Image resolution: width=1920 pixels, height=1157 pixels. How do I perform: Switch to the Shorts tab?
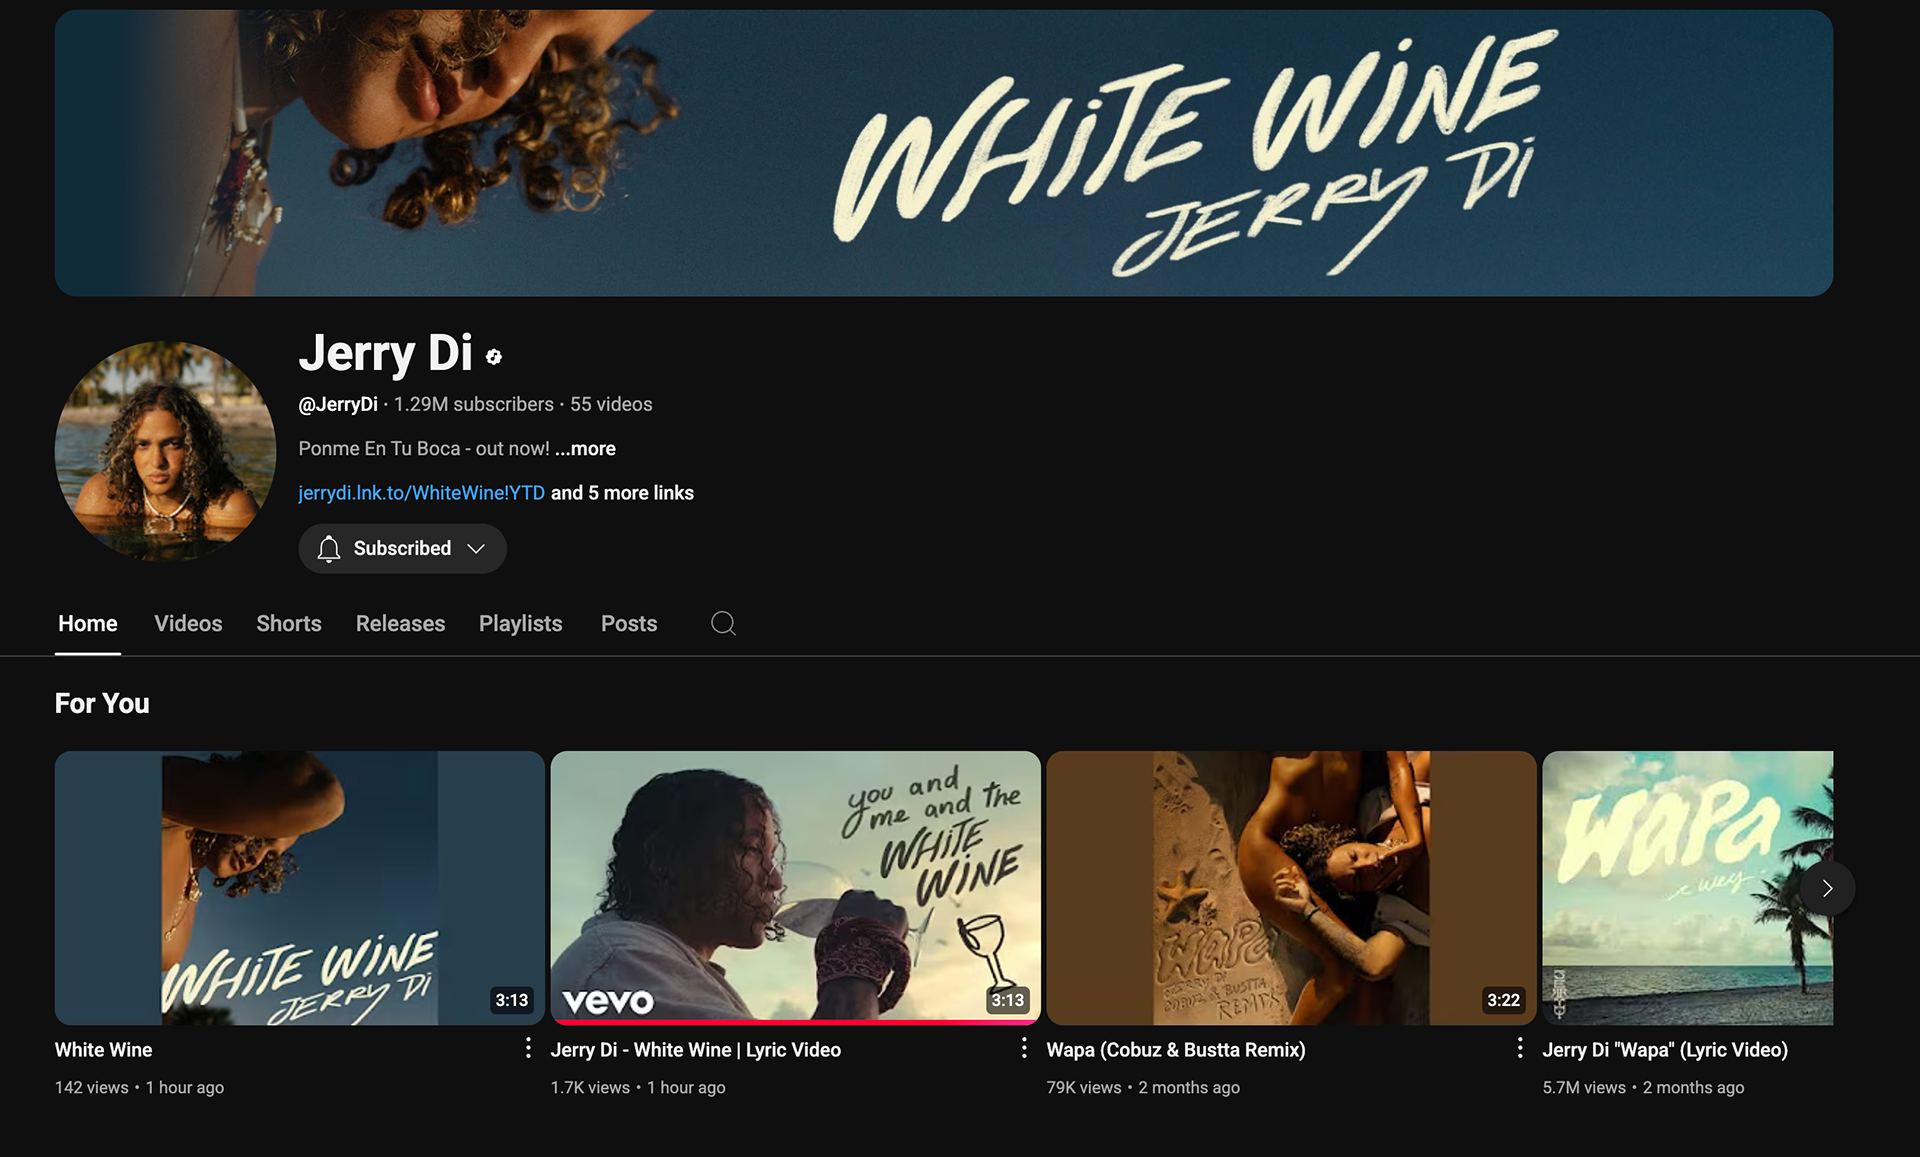point(289,623)
